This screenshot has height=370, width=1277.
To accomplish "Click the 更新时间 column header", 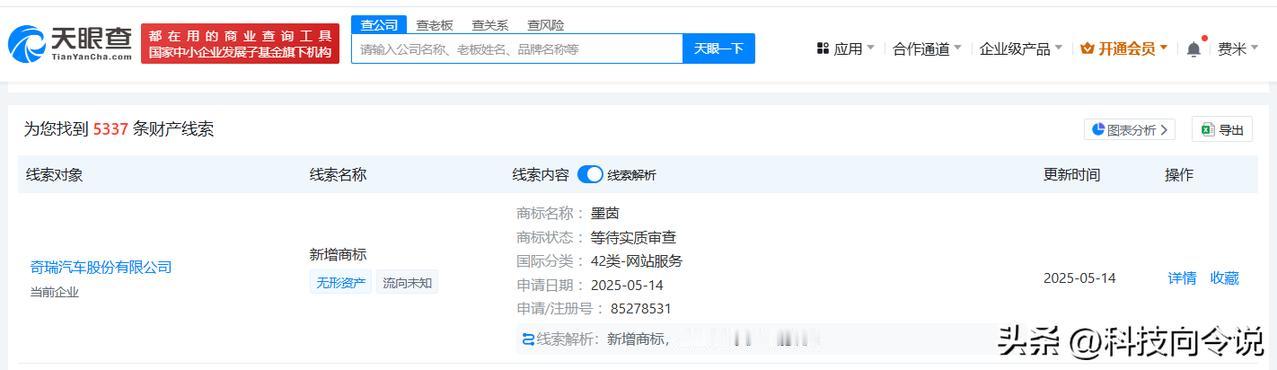I will [x=1072, y=174].
